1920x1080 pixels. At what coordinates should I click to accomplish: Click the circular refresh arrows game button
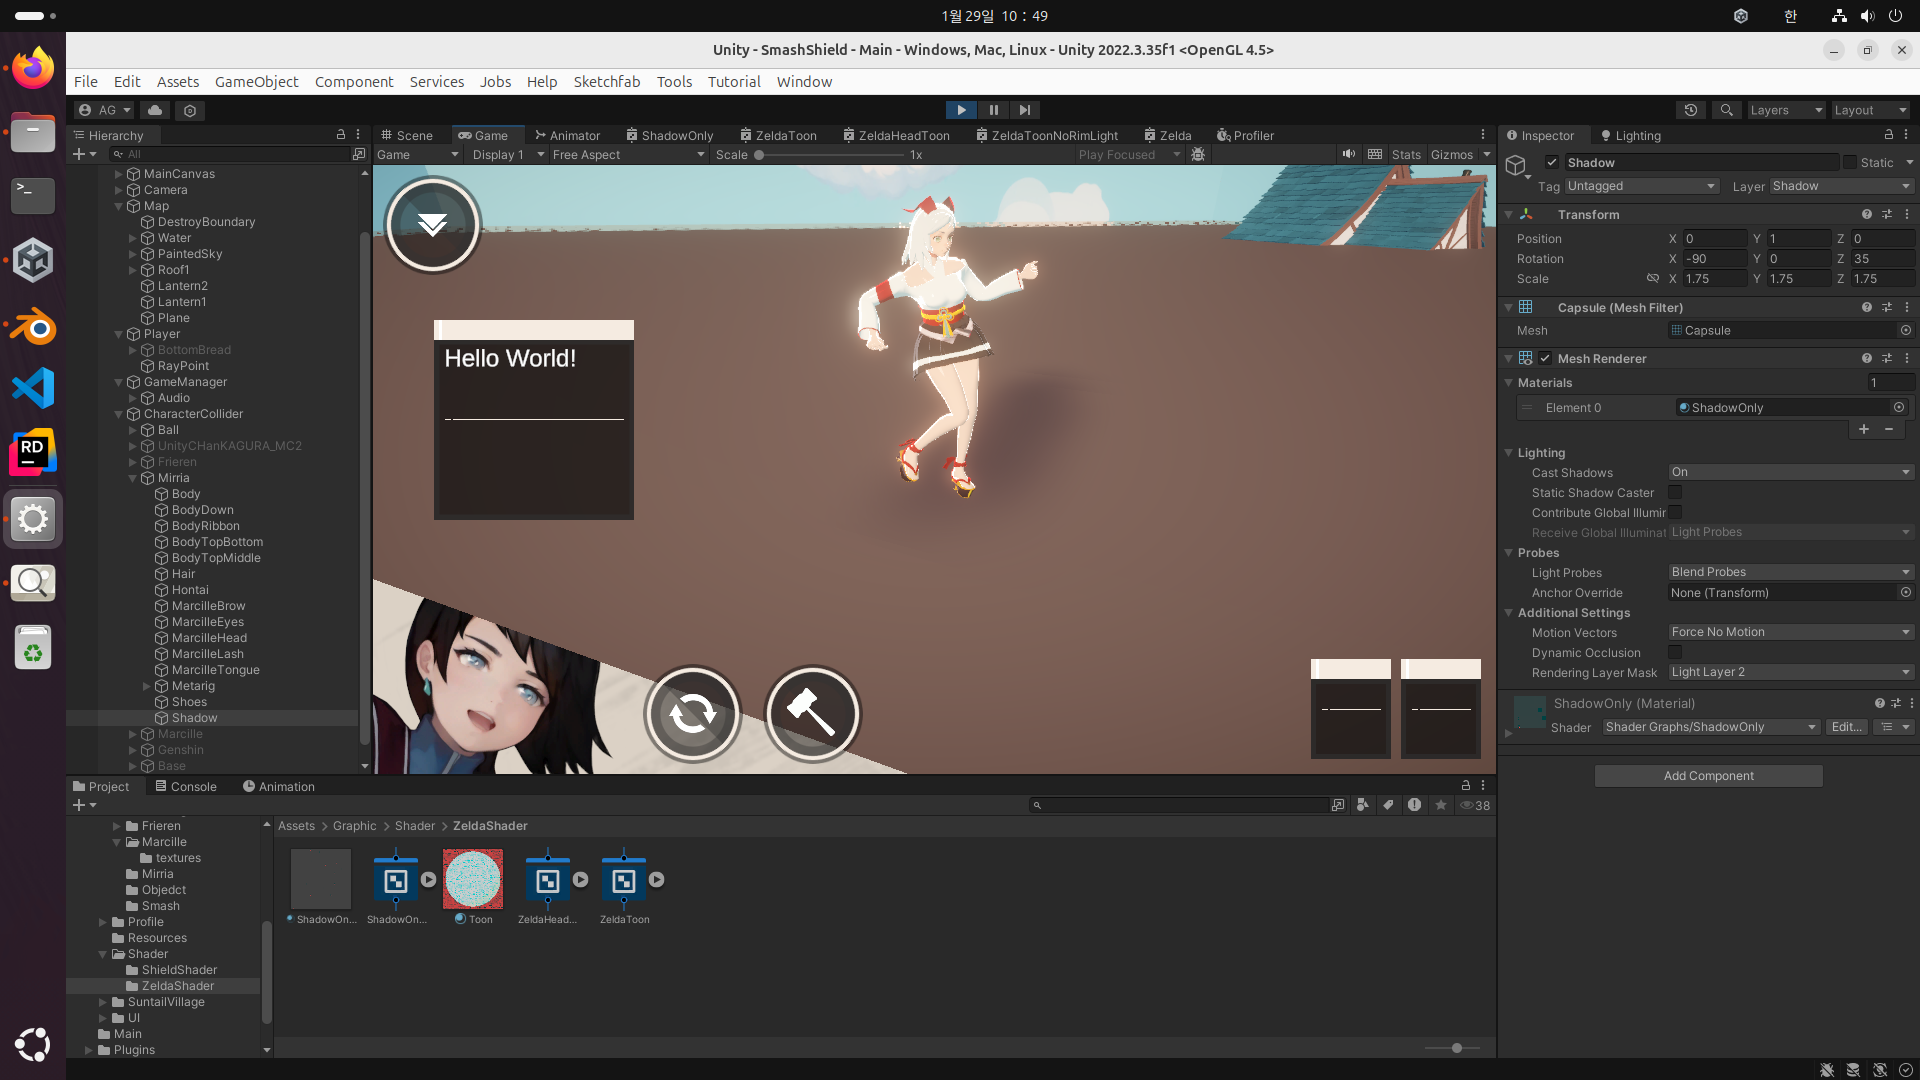[x=692, y=714]
